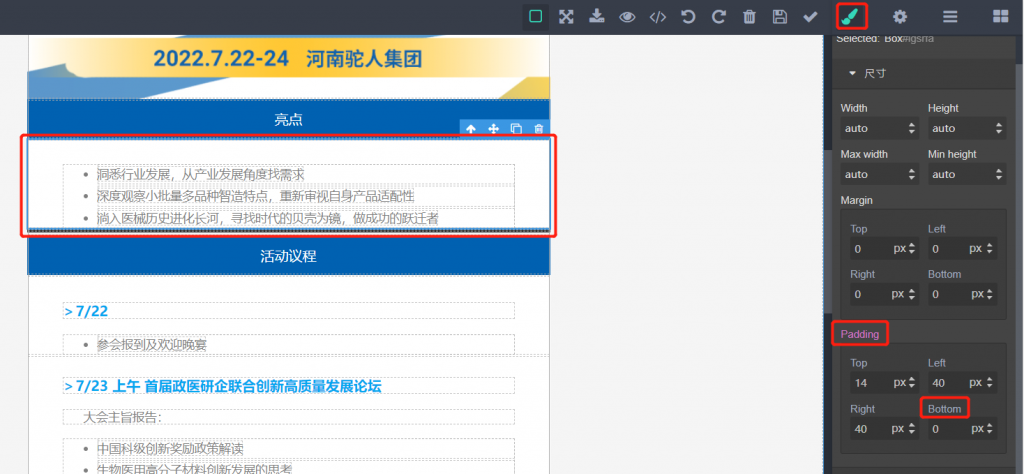Select the banner text 2022.7.22-24 河南驼人集团
1024x474 pixels.
click(287, 59)
